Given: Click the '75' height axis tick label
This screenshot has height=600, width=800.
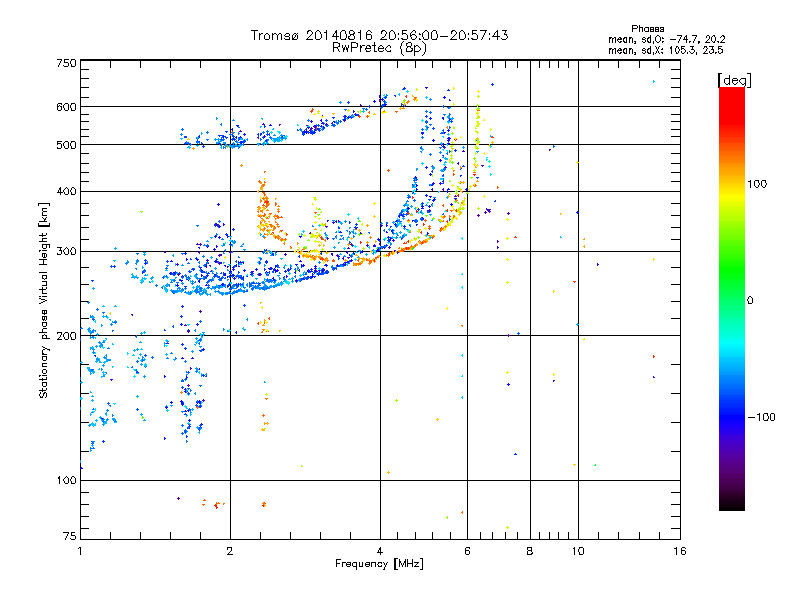Looking at the screenshot, I should (70, 536).
